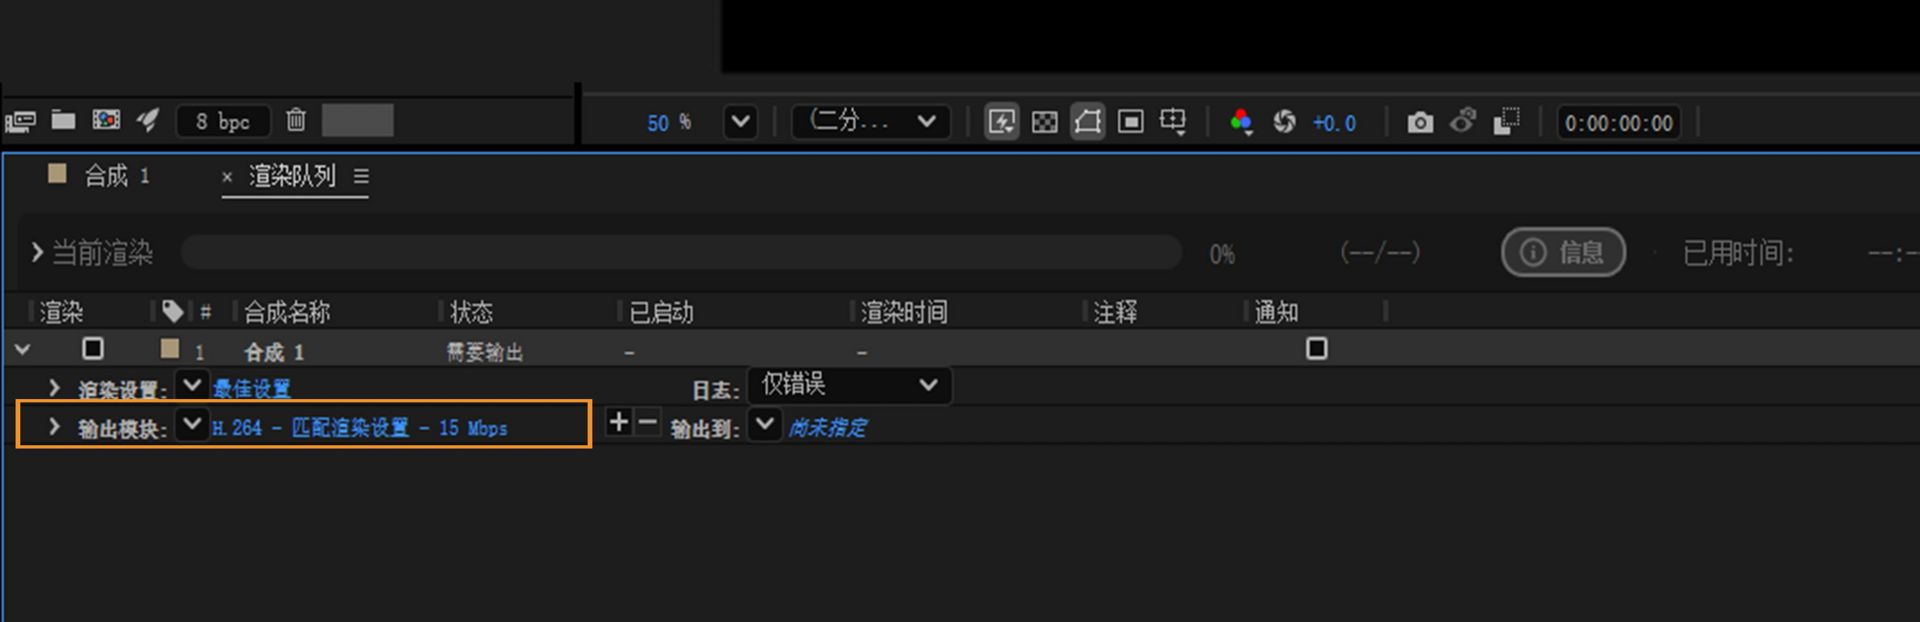1920x622 pixels.
Task: Take a snapshot with the camera icon
Action: pyautogui.click(x=1420, y=123)
